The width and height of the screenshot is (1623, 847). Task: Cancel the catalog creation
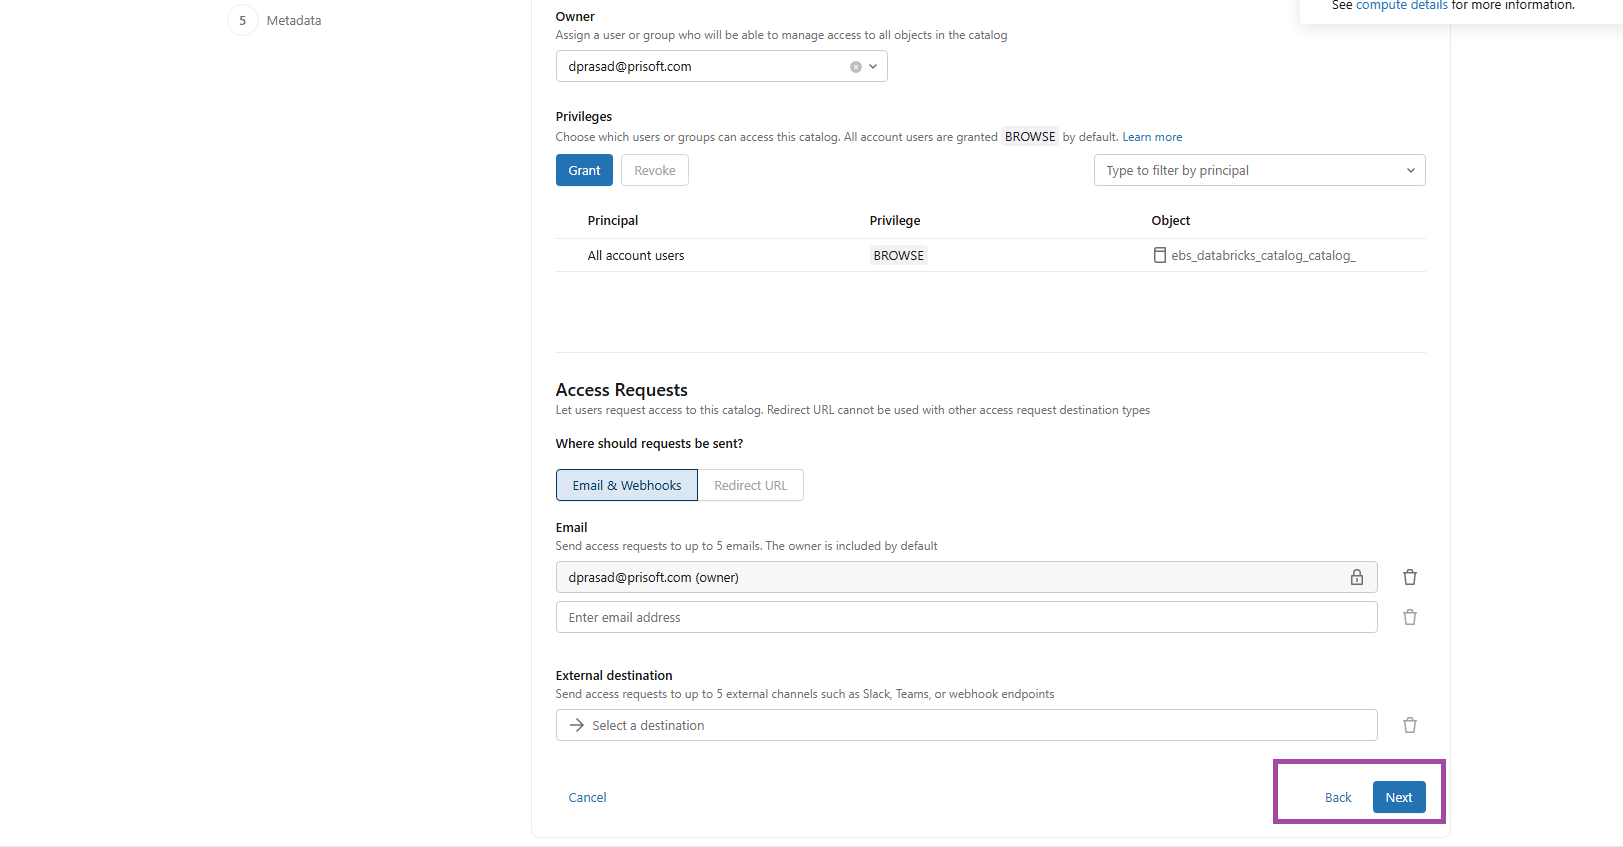point(587,797)
